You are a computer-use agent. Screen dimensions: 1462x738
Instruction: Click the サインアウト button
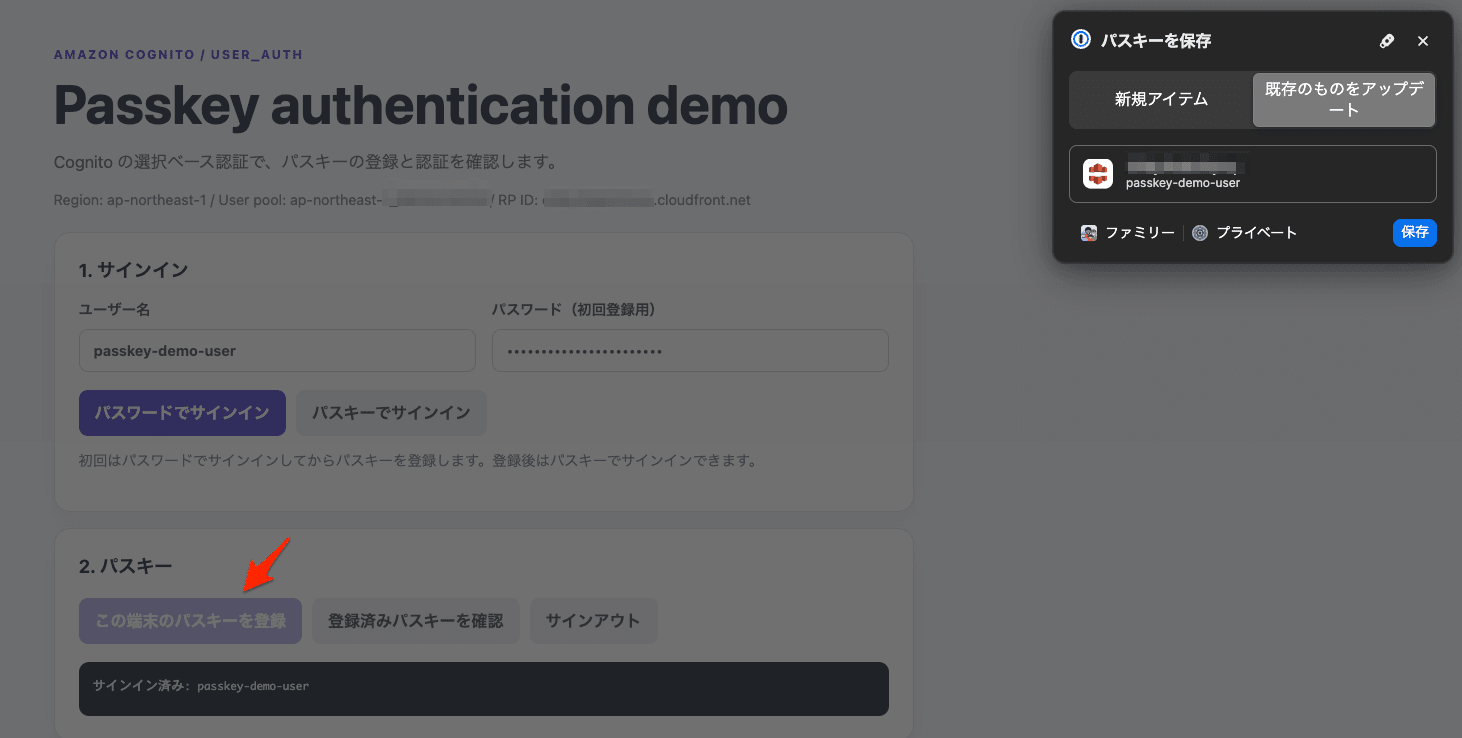[593, 621]
